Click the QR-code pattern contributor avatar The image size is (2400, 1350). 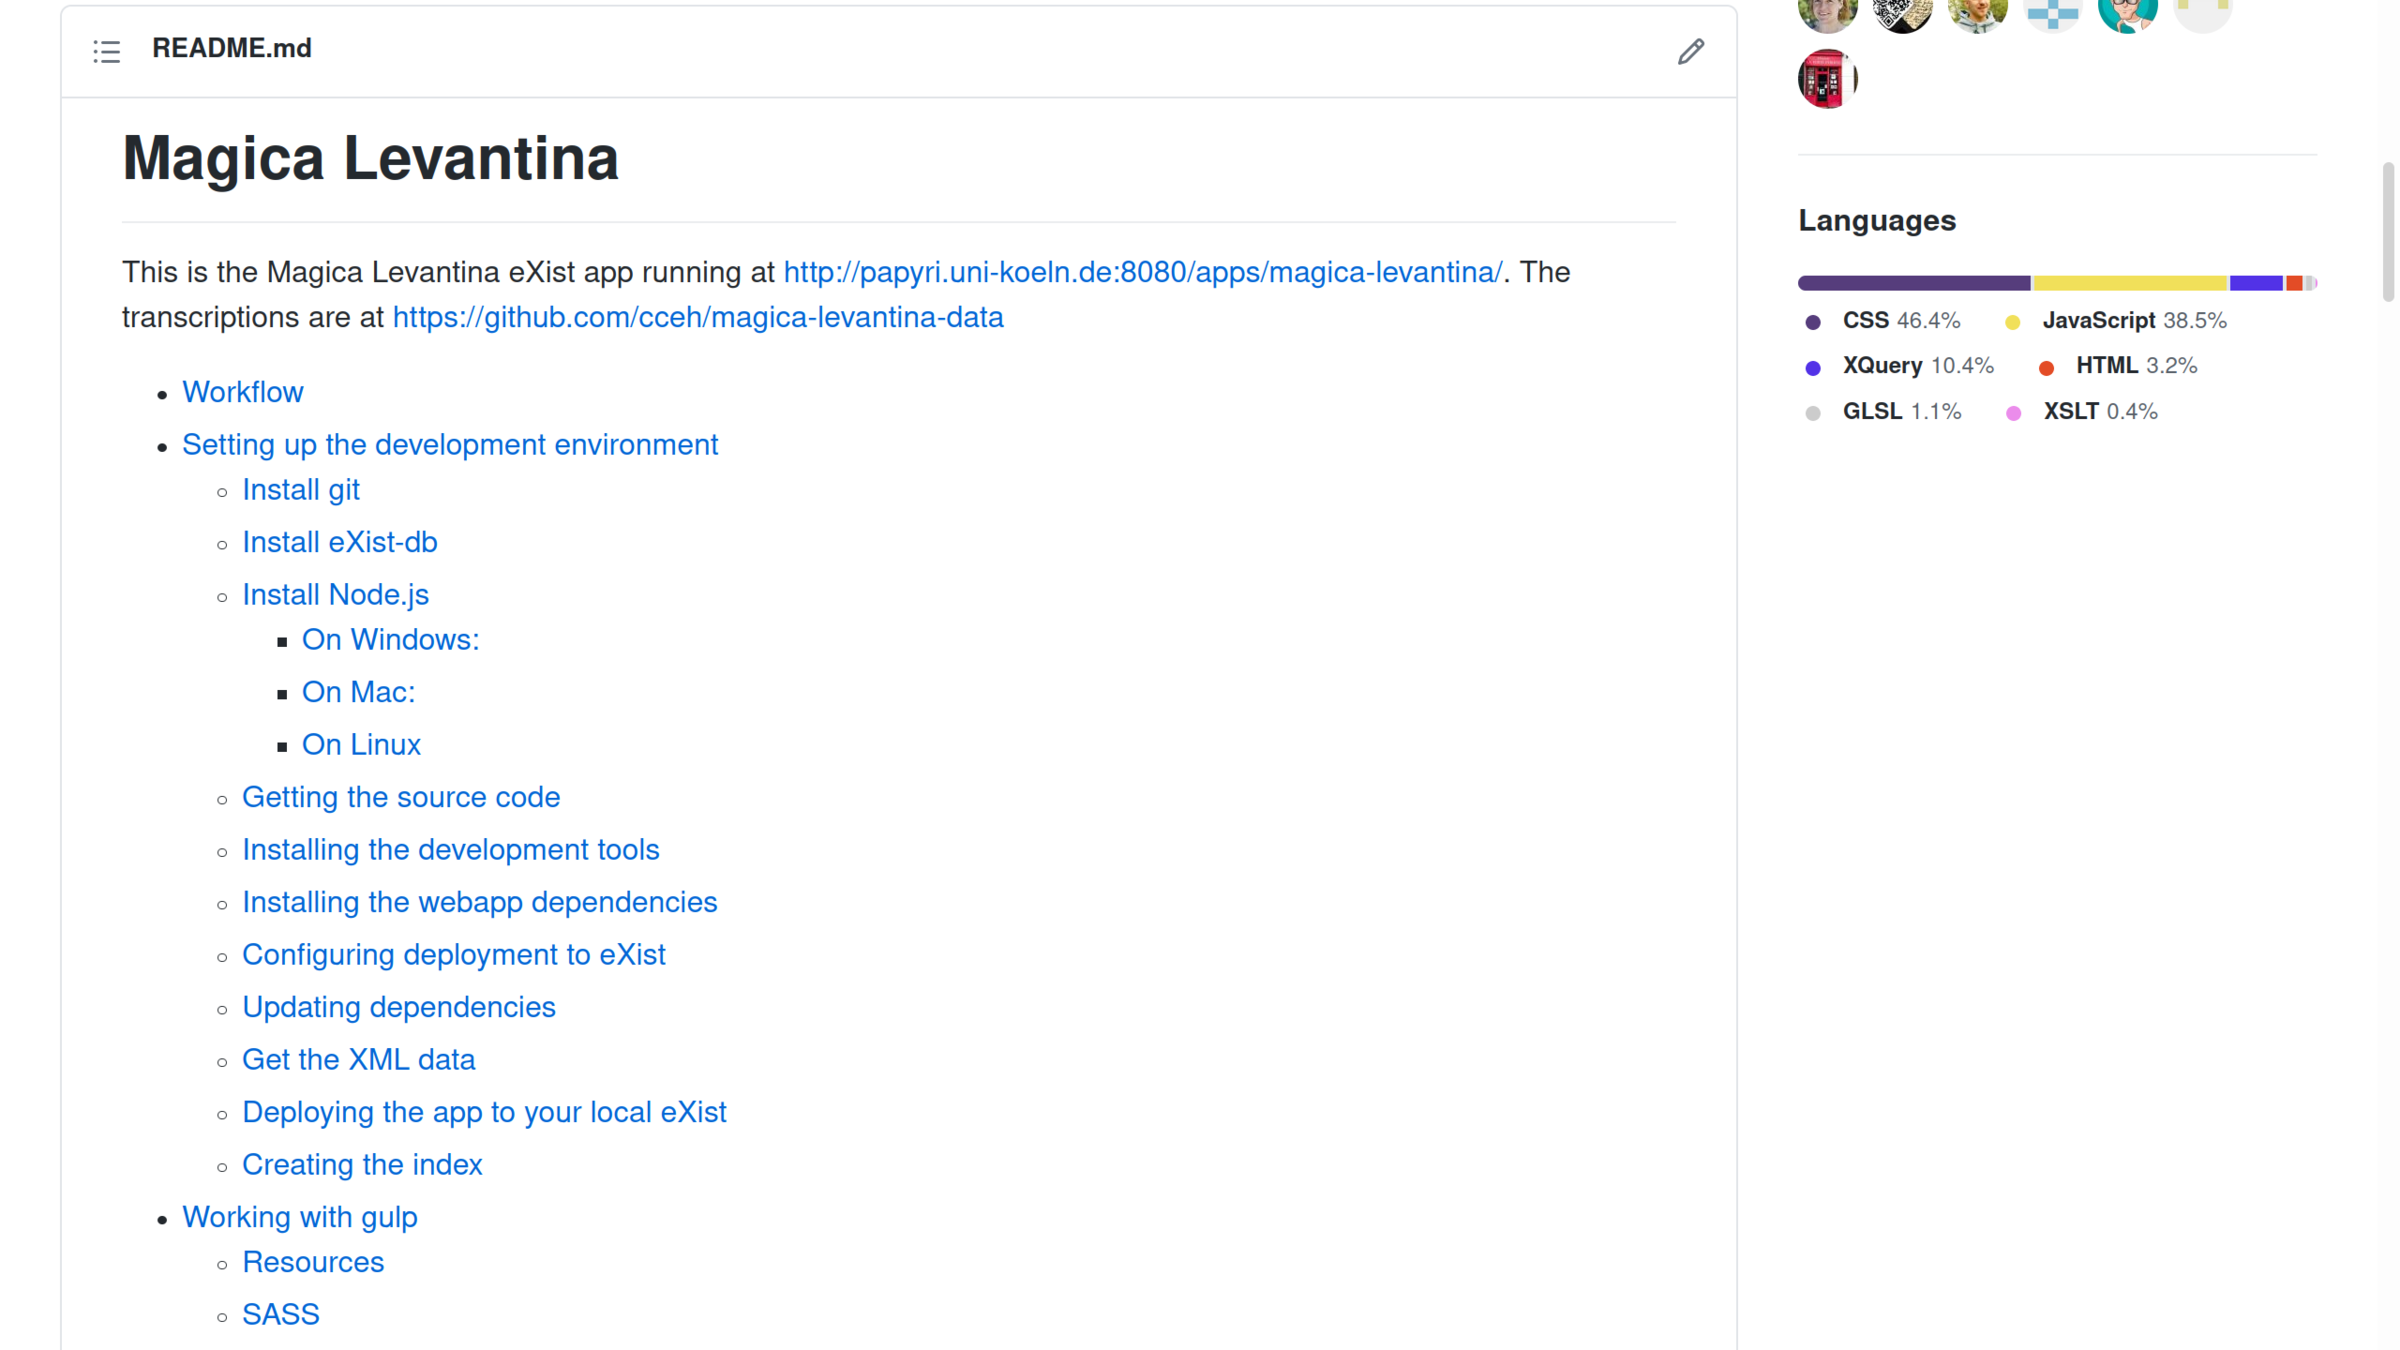[1902, 14]
